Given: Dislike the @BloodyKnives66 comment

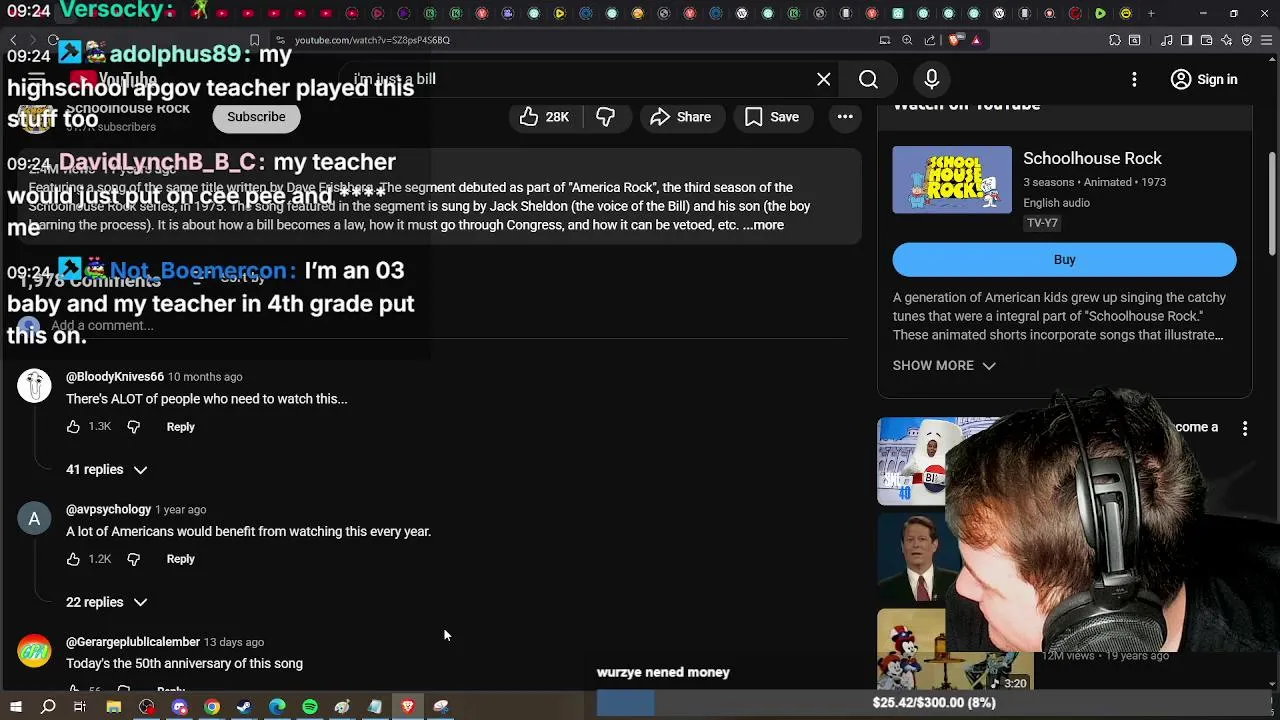Looking at the screenshot, I should pyautogui.click(x=133, y=427).
